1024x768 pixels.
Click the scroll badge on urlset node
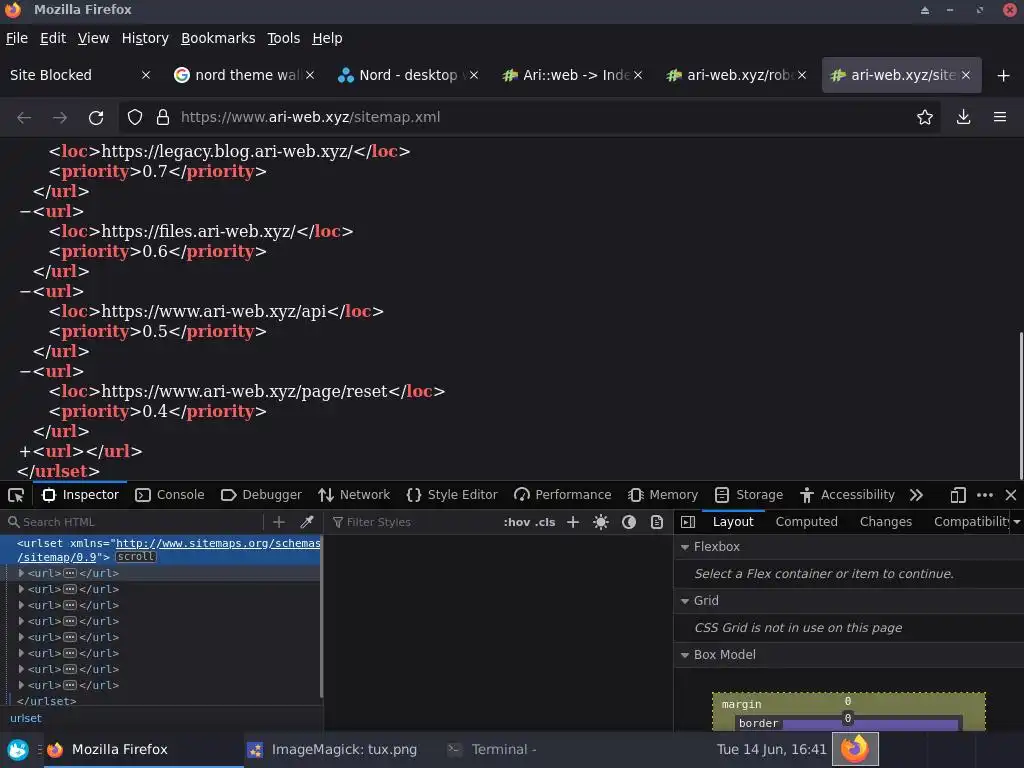136,556
